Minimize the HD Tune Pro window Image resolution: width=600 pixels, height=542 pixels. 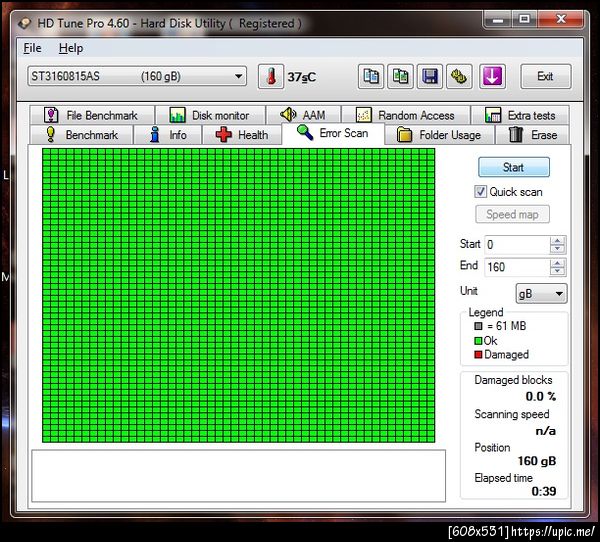pos(497,20)
